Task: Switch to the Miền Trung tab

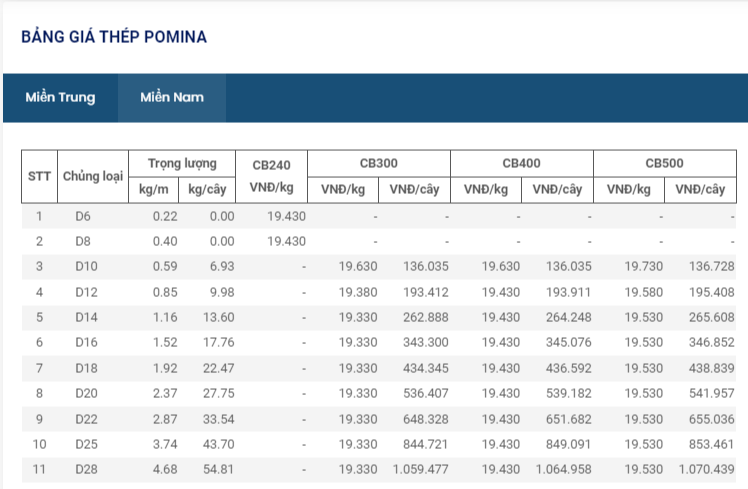Action: click(60, 97)
